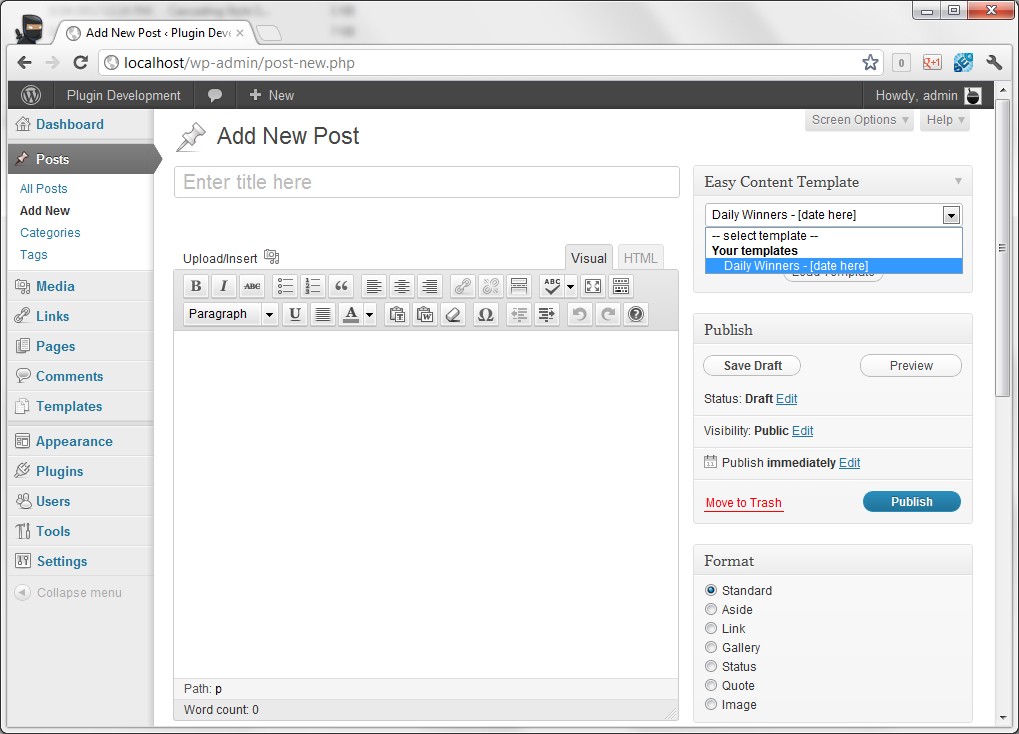Screen dimensions: 1019x734
Task: Open the Plugins menu in the sidebar
Action: coord(59,471)
